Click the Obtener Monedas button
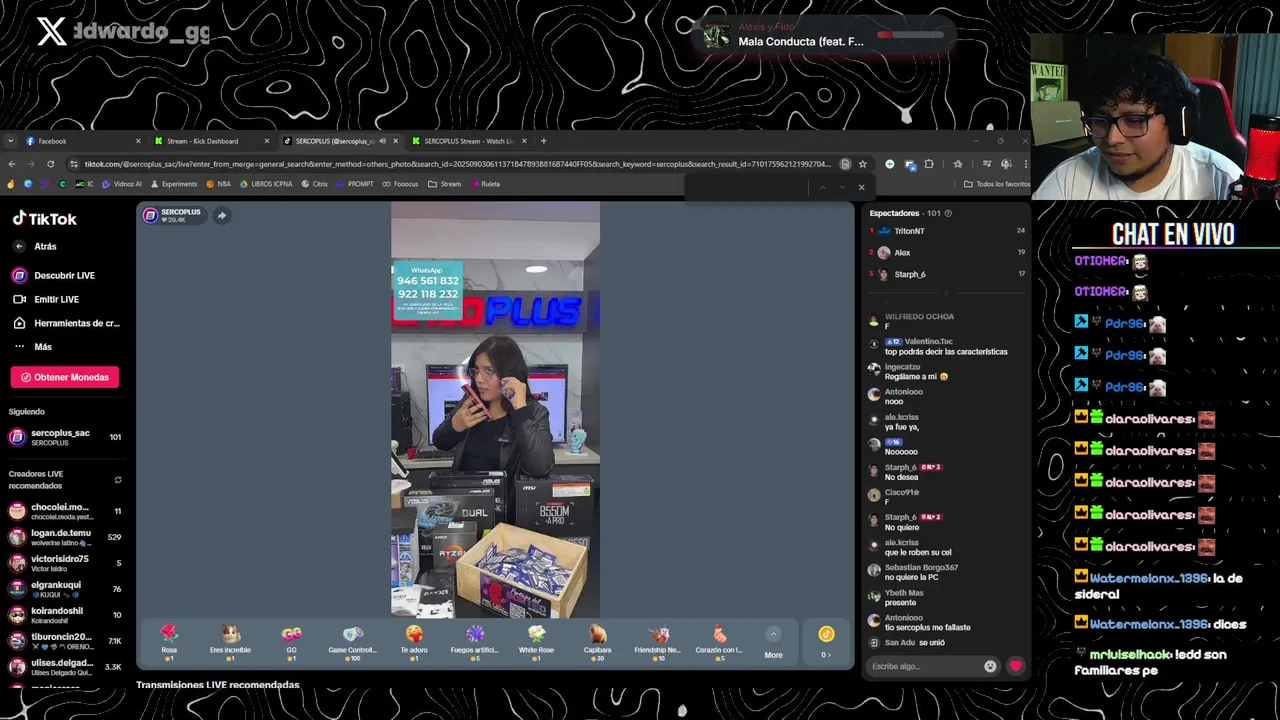The image size is (1280, 720). tap(65, 377)
